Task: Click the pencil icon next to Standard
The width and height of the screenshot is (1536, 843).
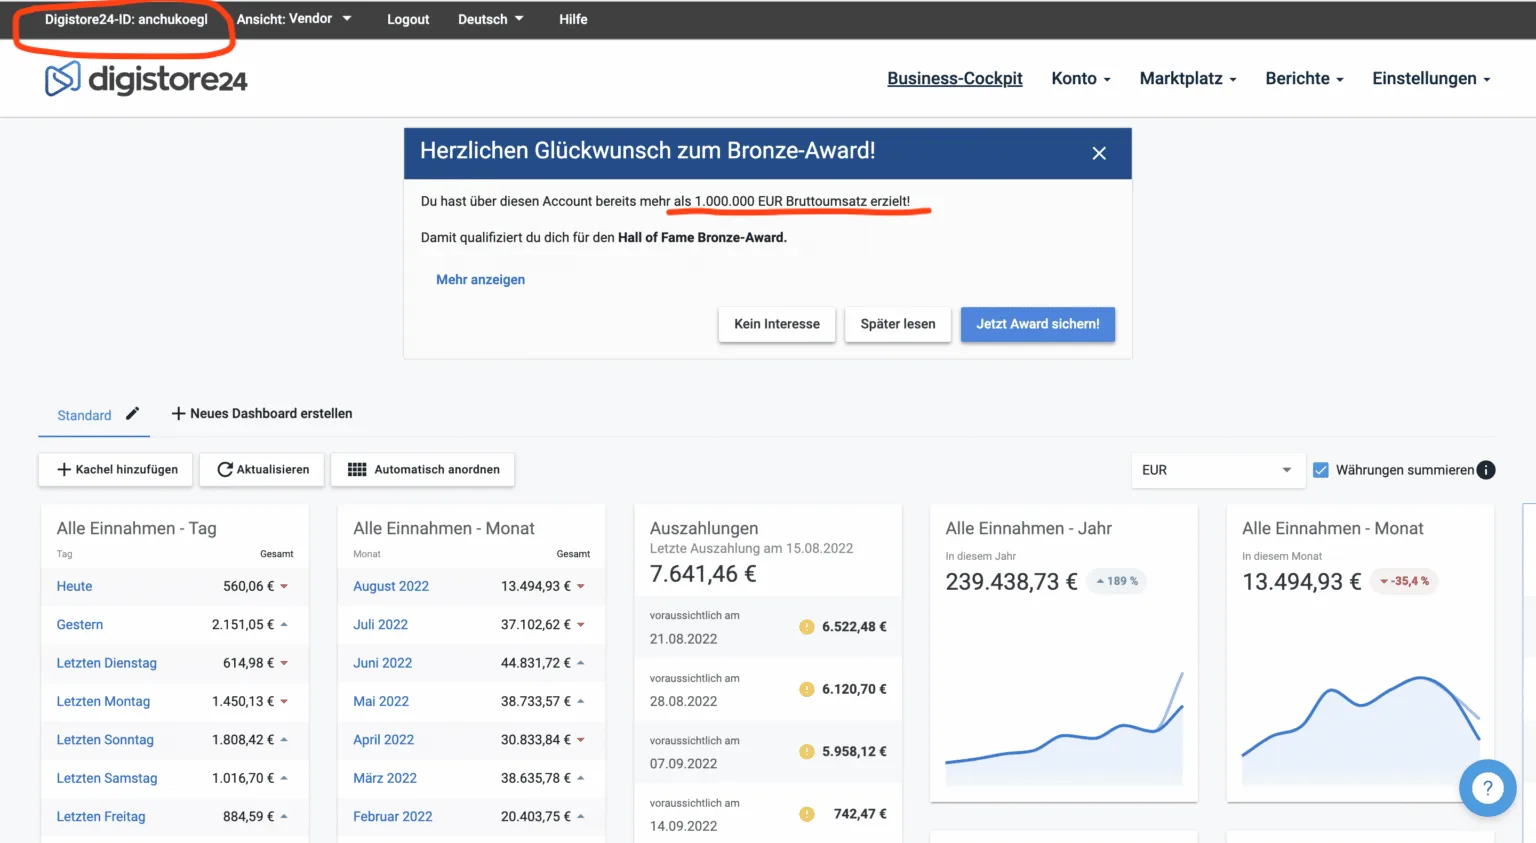Action: pyautogui.click(x=132, y=413)
